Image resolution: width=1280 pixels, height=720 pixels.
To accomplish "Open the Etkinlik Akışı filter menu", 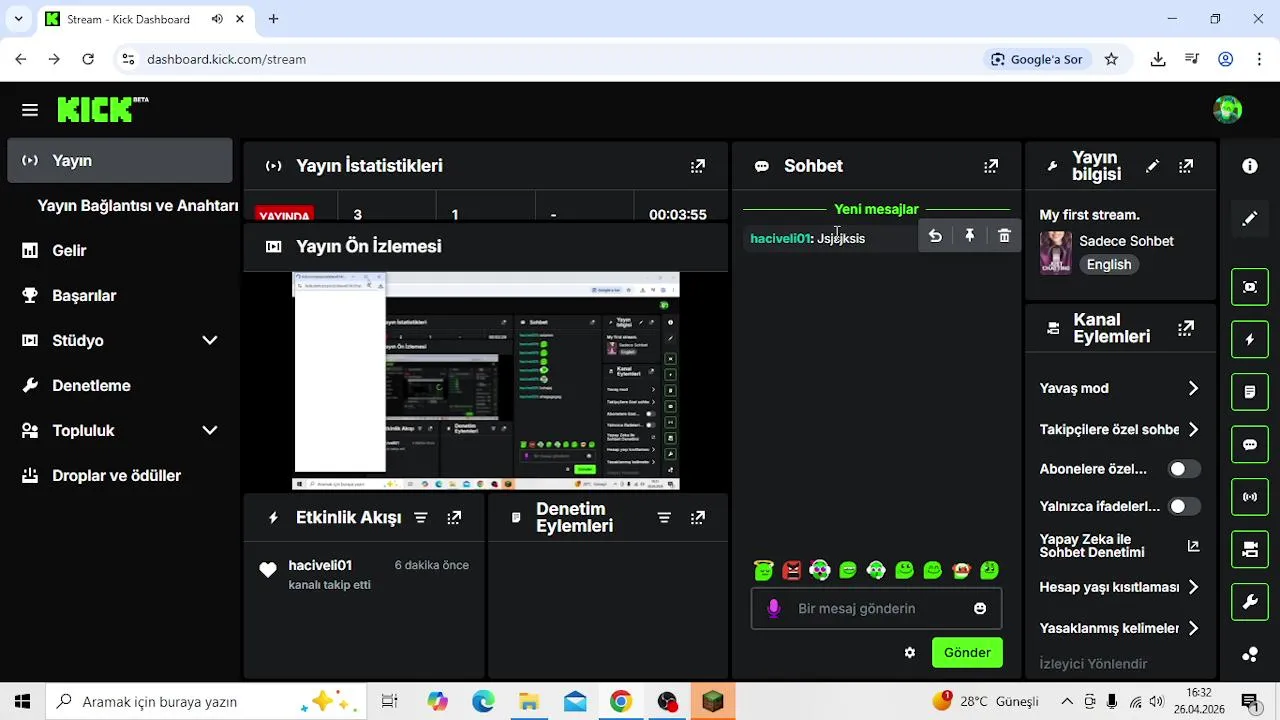I will point(421,518).
